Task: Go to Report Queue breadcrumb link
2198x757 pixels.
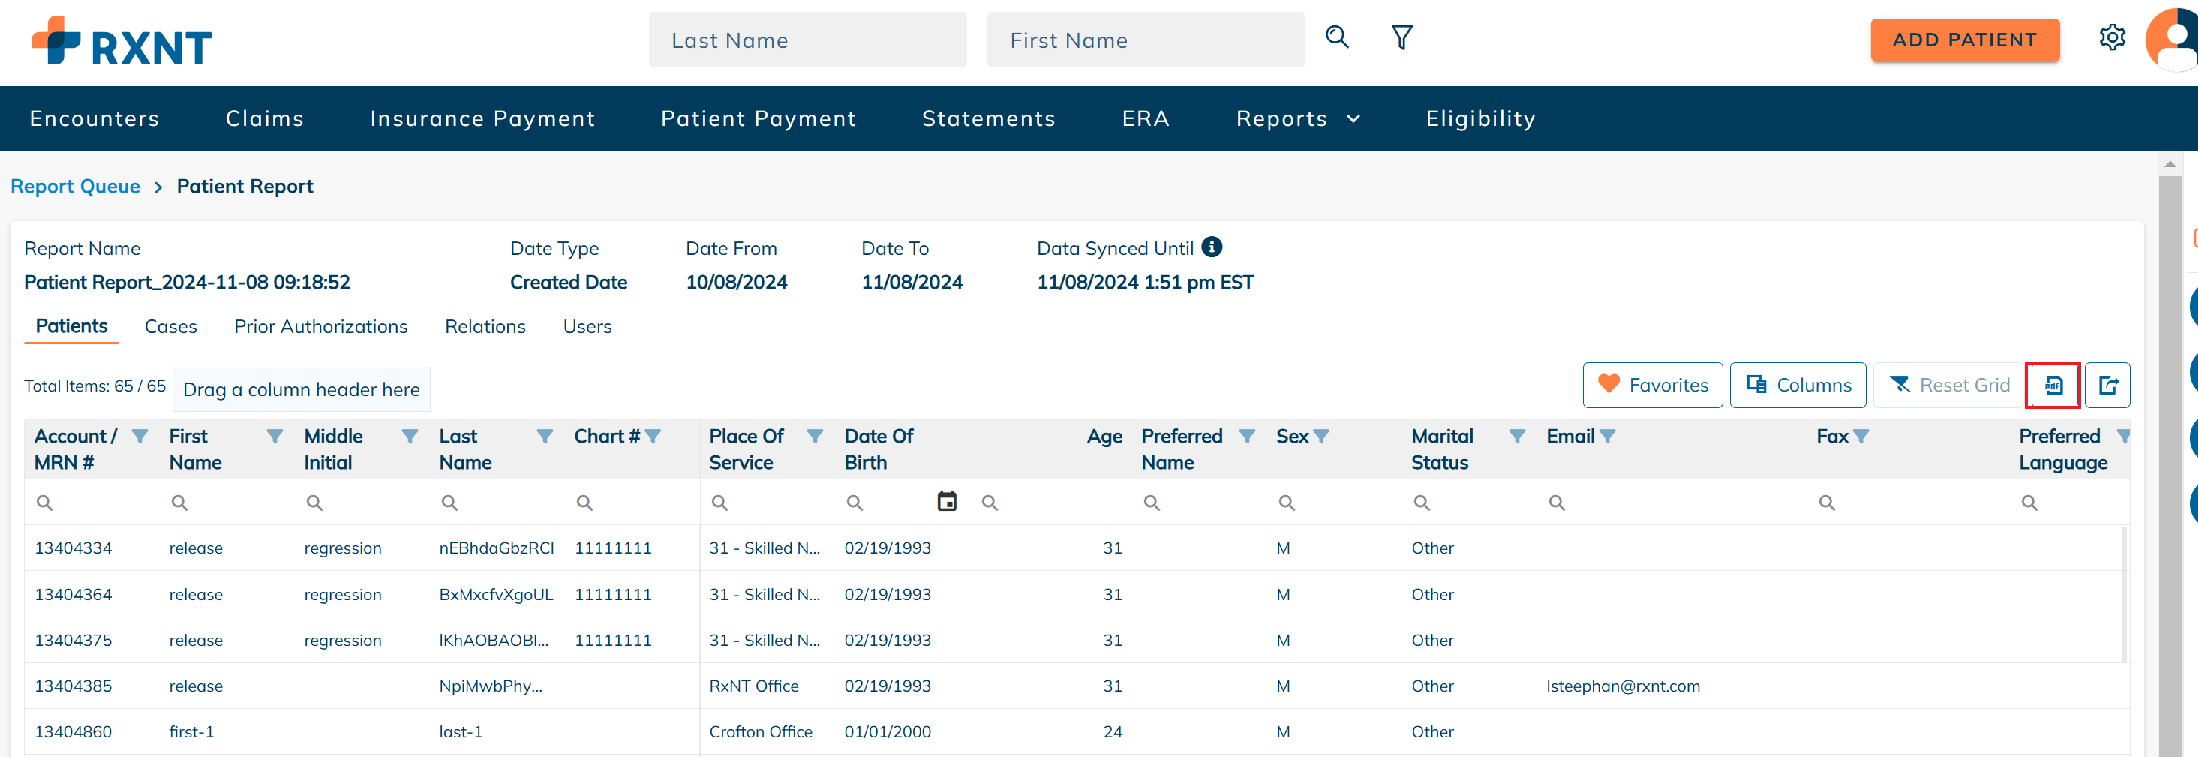Action: coord(75,187)
